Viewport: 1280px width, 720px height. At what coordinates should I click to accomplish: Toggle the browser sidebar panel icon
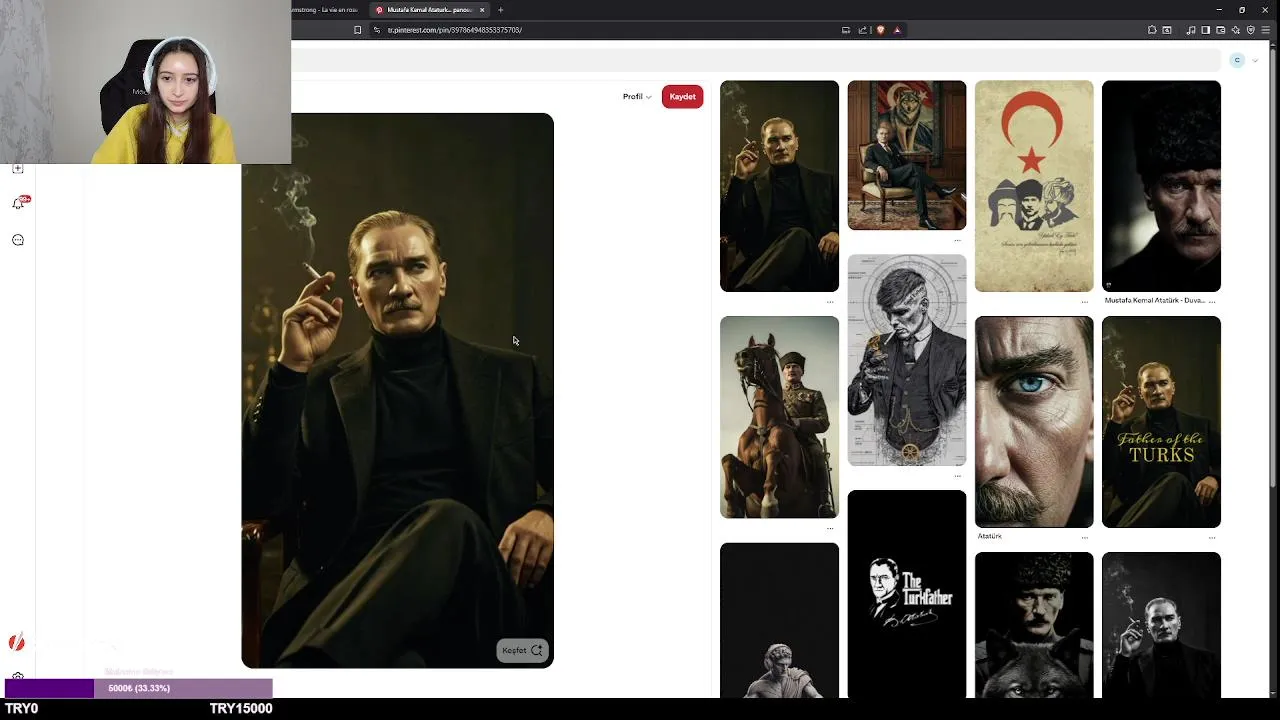1205,30
